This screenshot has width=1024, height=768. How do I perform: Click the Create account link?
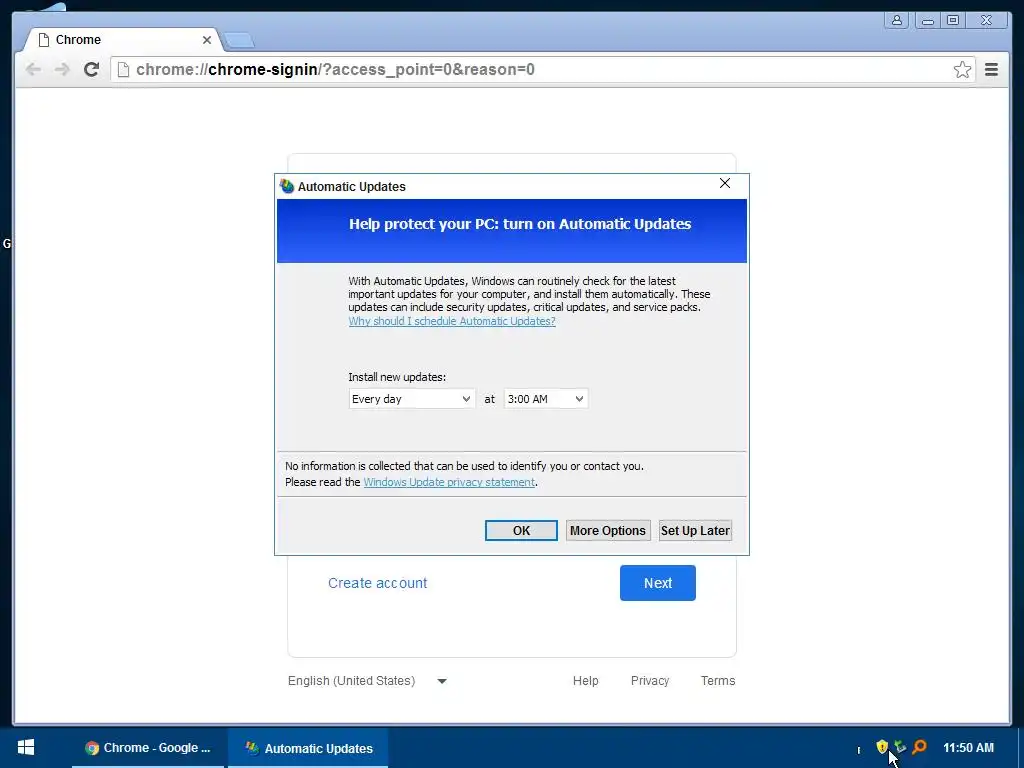point(377,583)
